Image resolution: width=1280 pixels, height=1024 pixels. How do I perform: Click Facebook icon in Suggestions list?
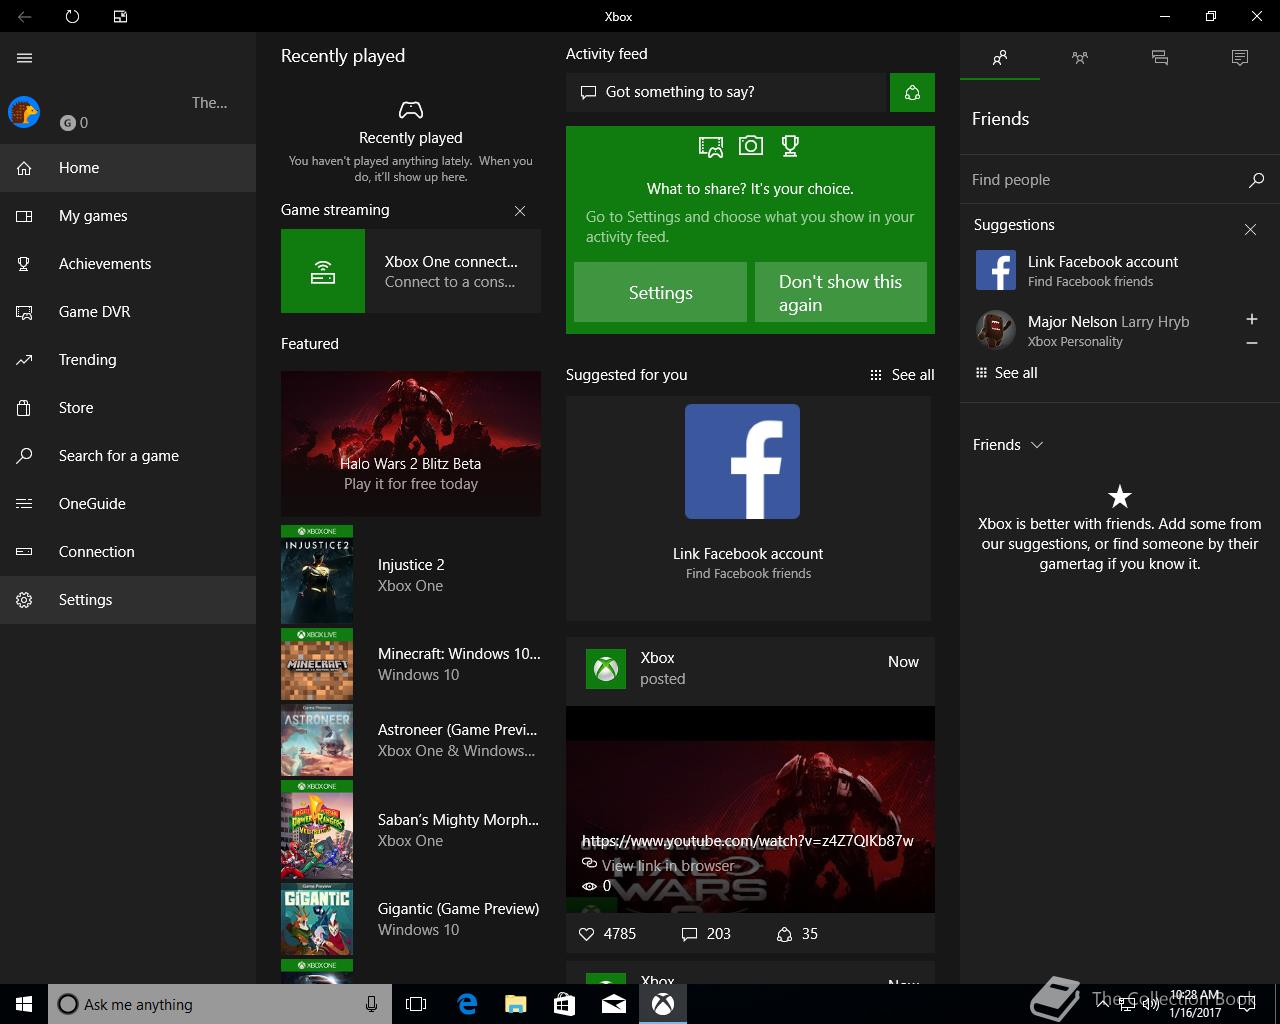(x=996, y=270)
